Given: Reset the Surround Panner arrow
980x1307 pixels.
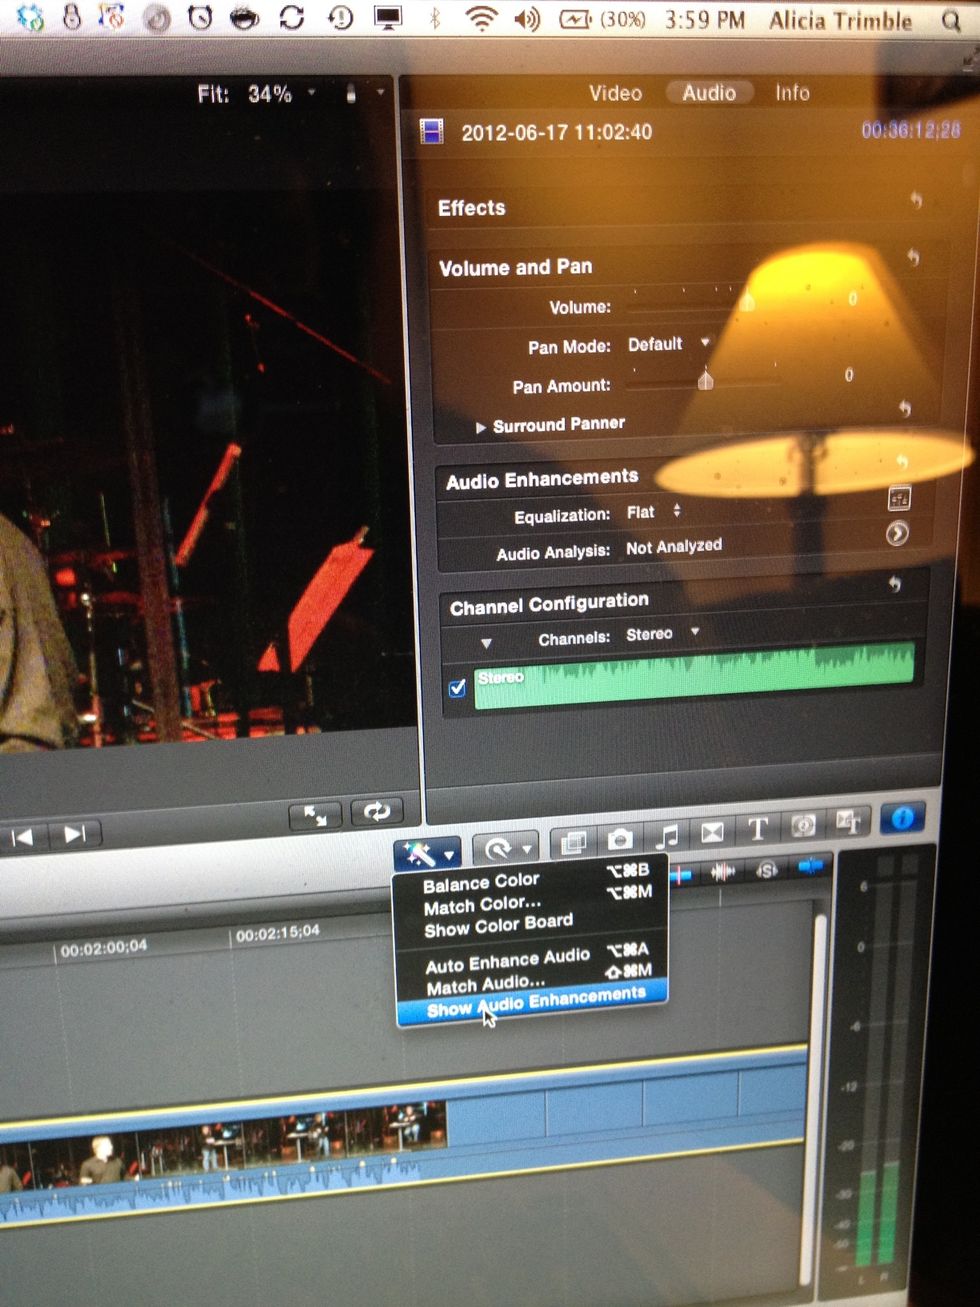Looking at the screenshot, I should [x=905, y=408].
